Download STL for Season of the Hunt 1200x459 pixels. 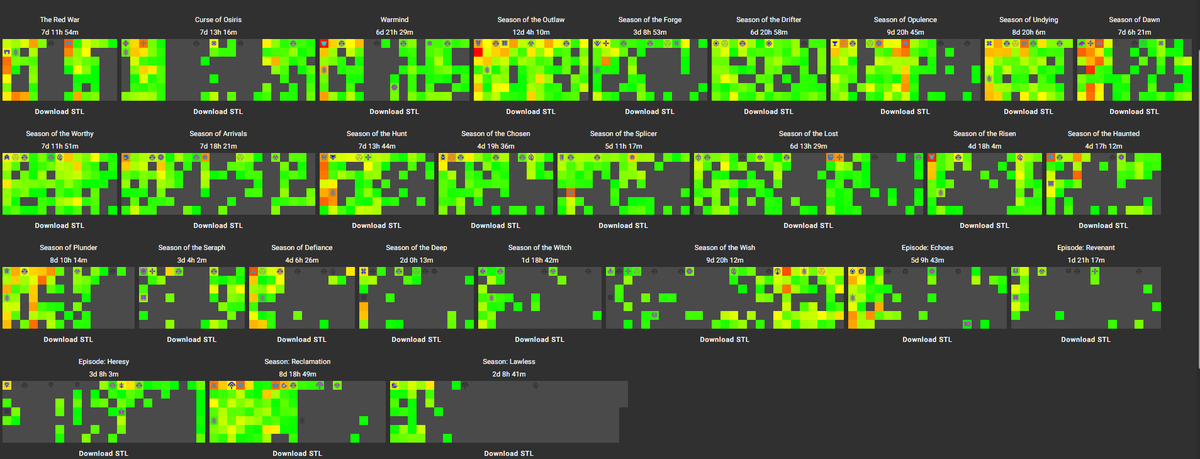tap(377, 225)
